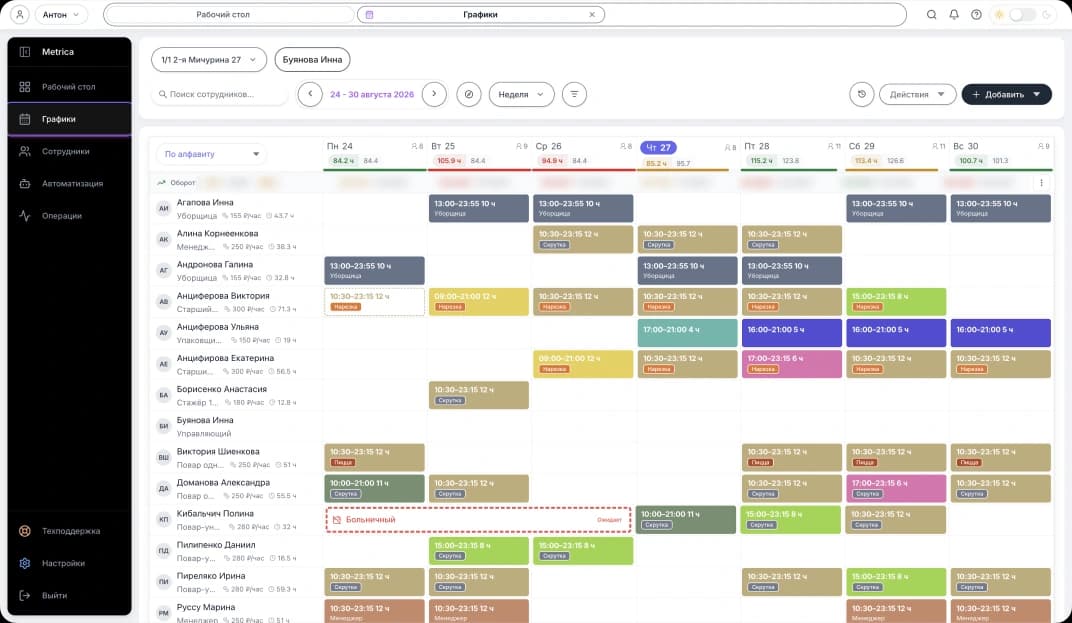Open Анцифирова Екатерина's Пт 28 shift 17:00-23:15
The width and height of the screenshot is (1072, 623).
point(792,364)
